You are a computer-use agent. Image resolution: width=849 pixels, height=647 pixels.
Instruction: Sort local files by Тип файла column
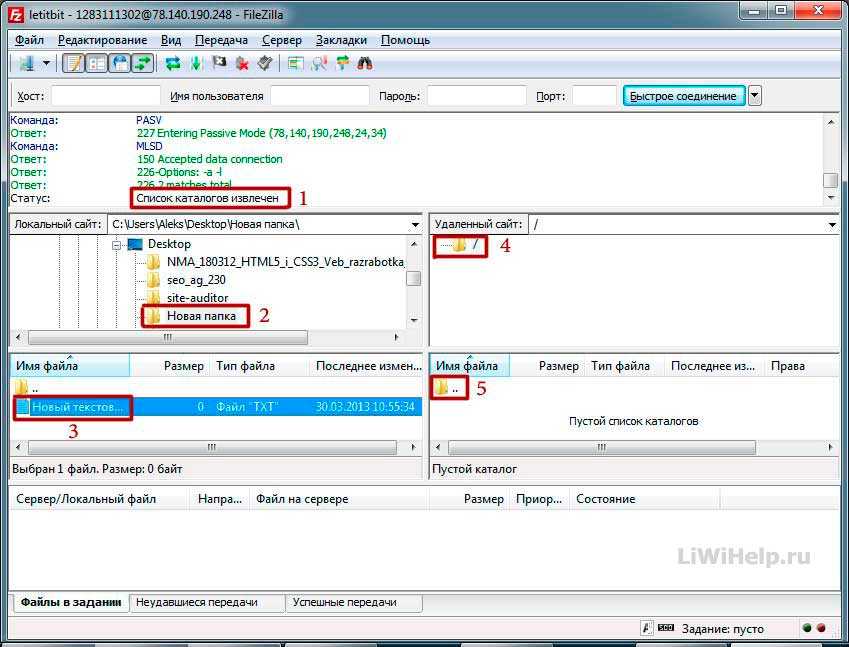coord(245,366)
